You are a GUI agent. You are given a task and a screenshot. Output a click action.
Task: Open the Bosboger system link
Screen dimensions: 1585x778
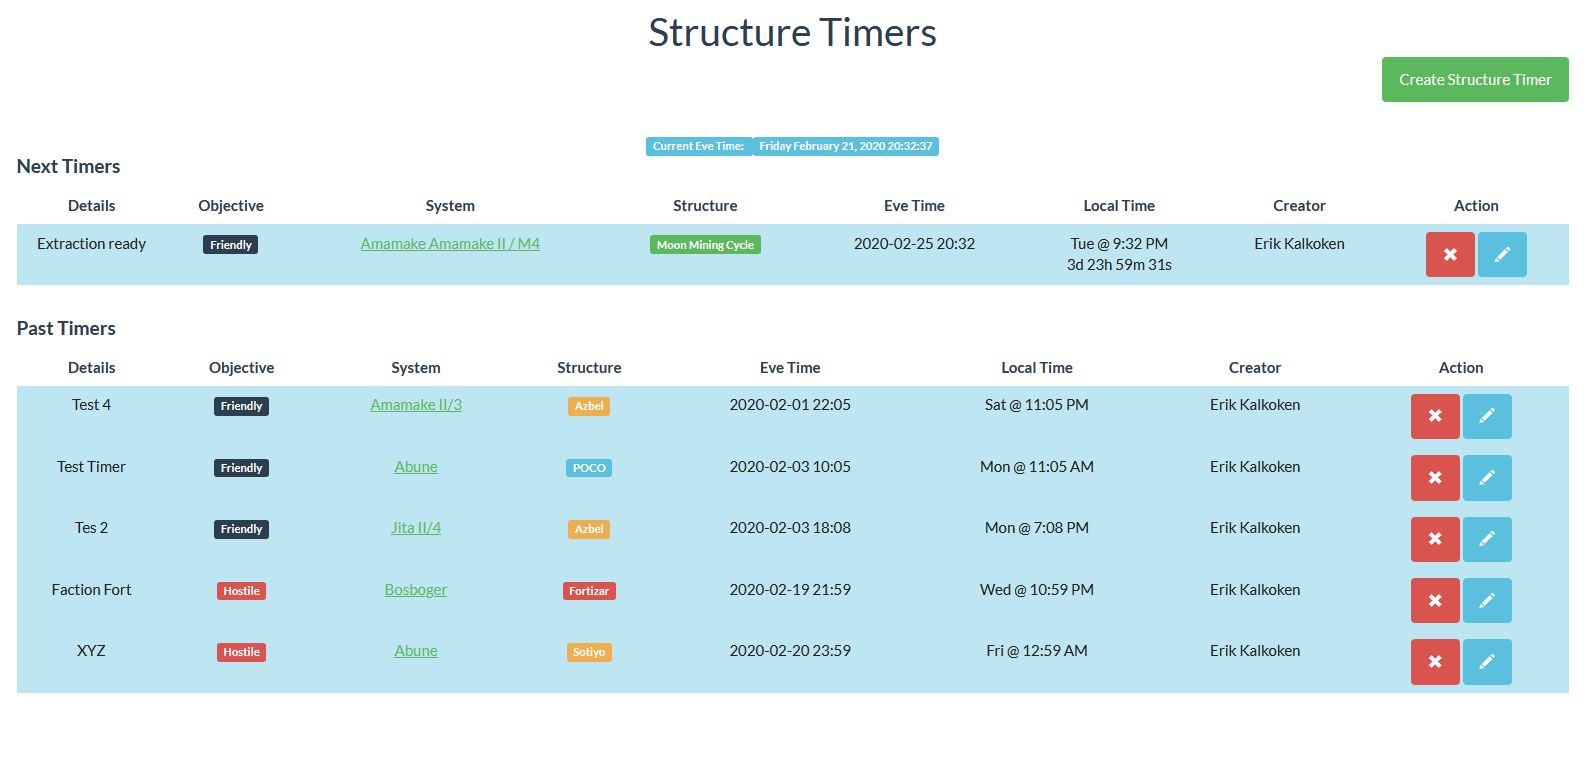pos(415,590)
